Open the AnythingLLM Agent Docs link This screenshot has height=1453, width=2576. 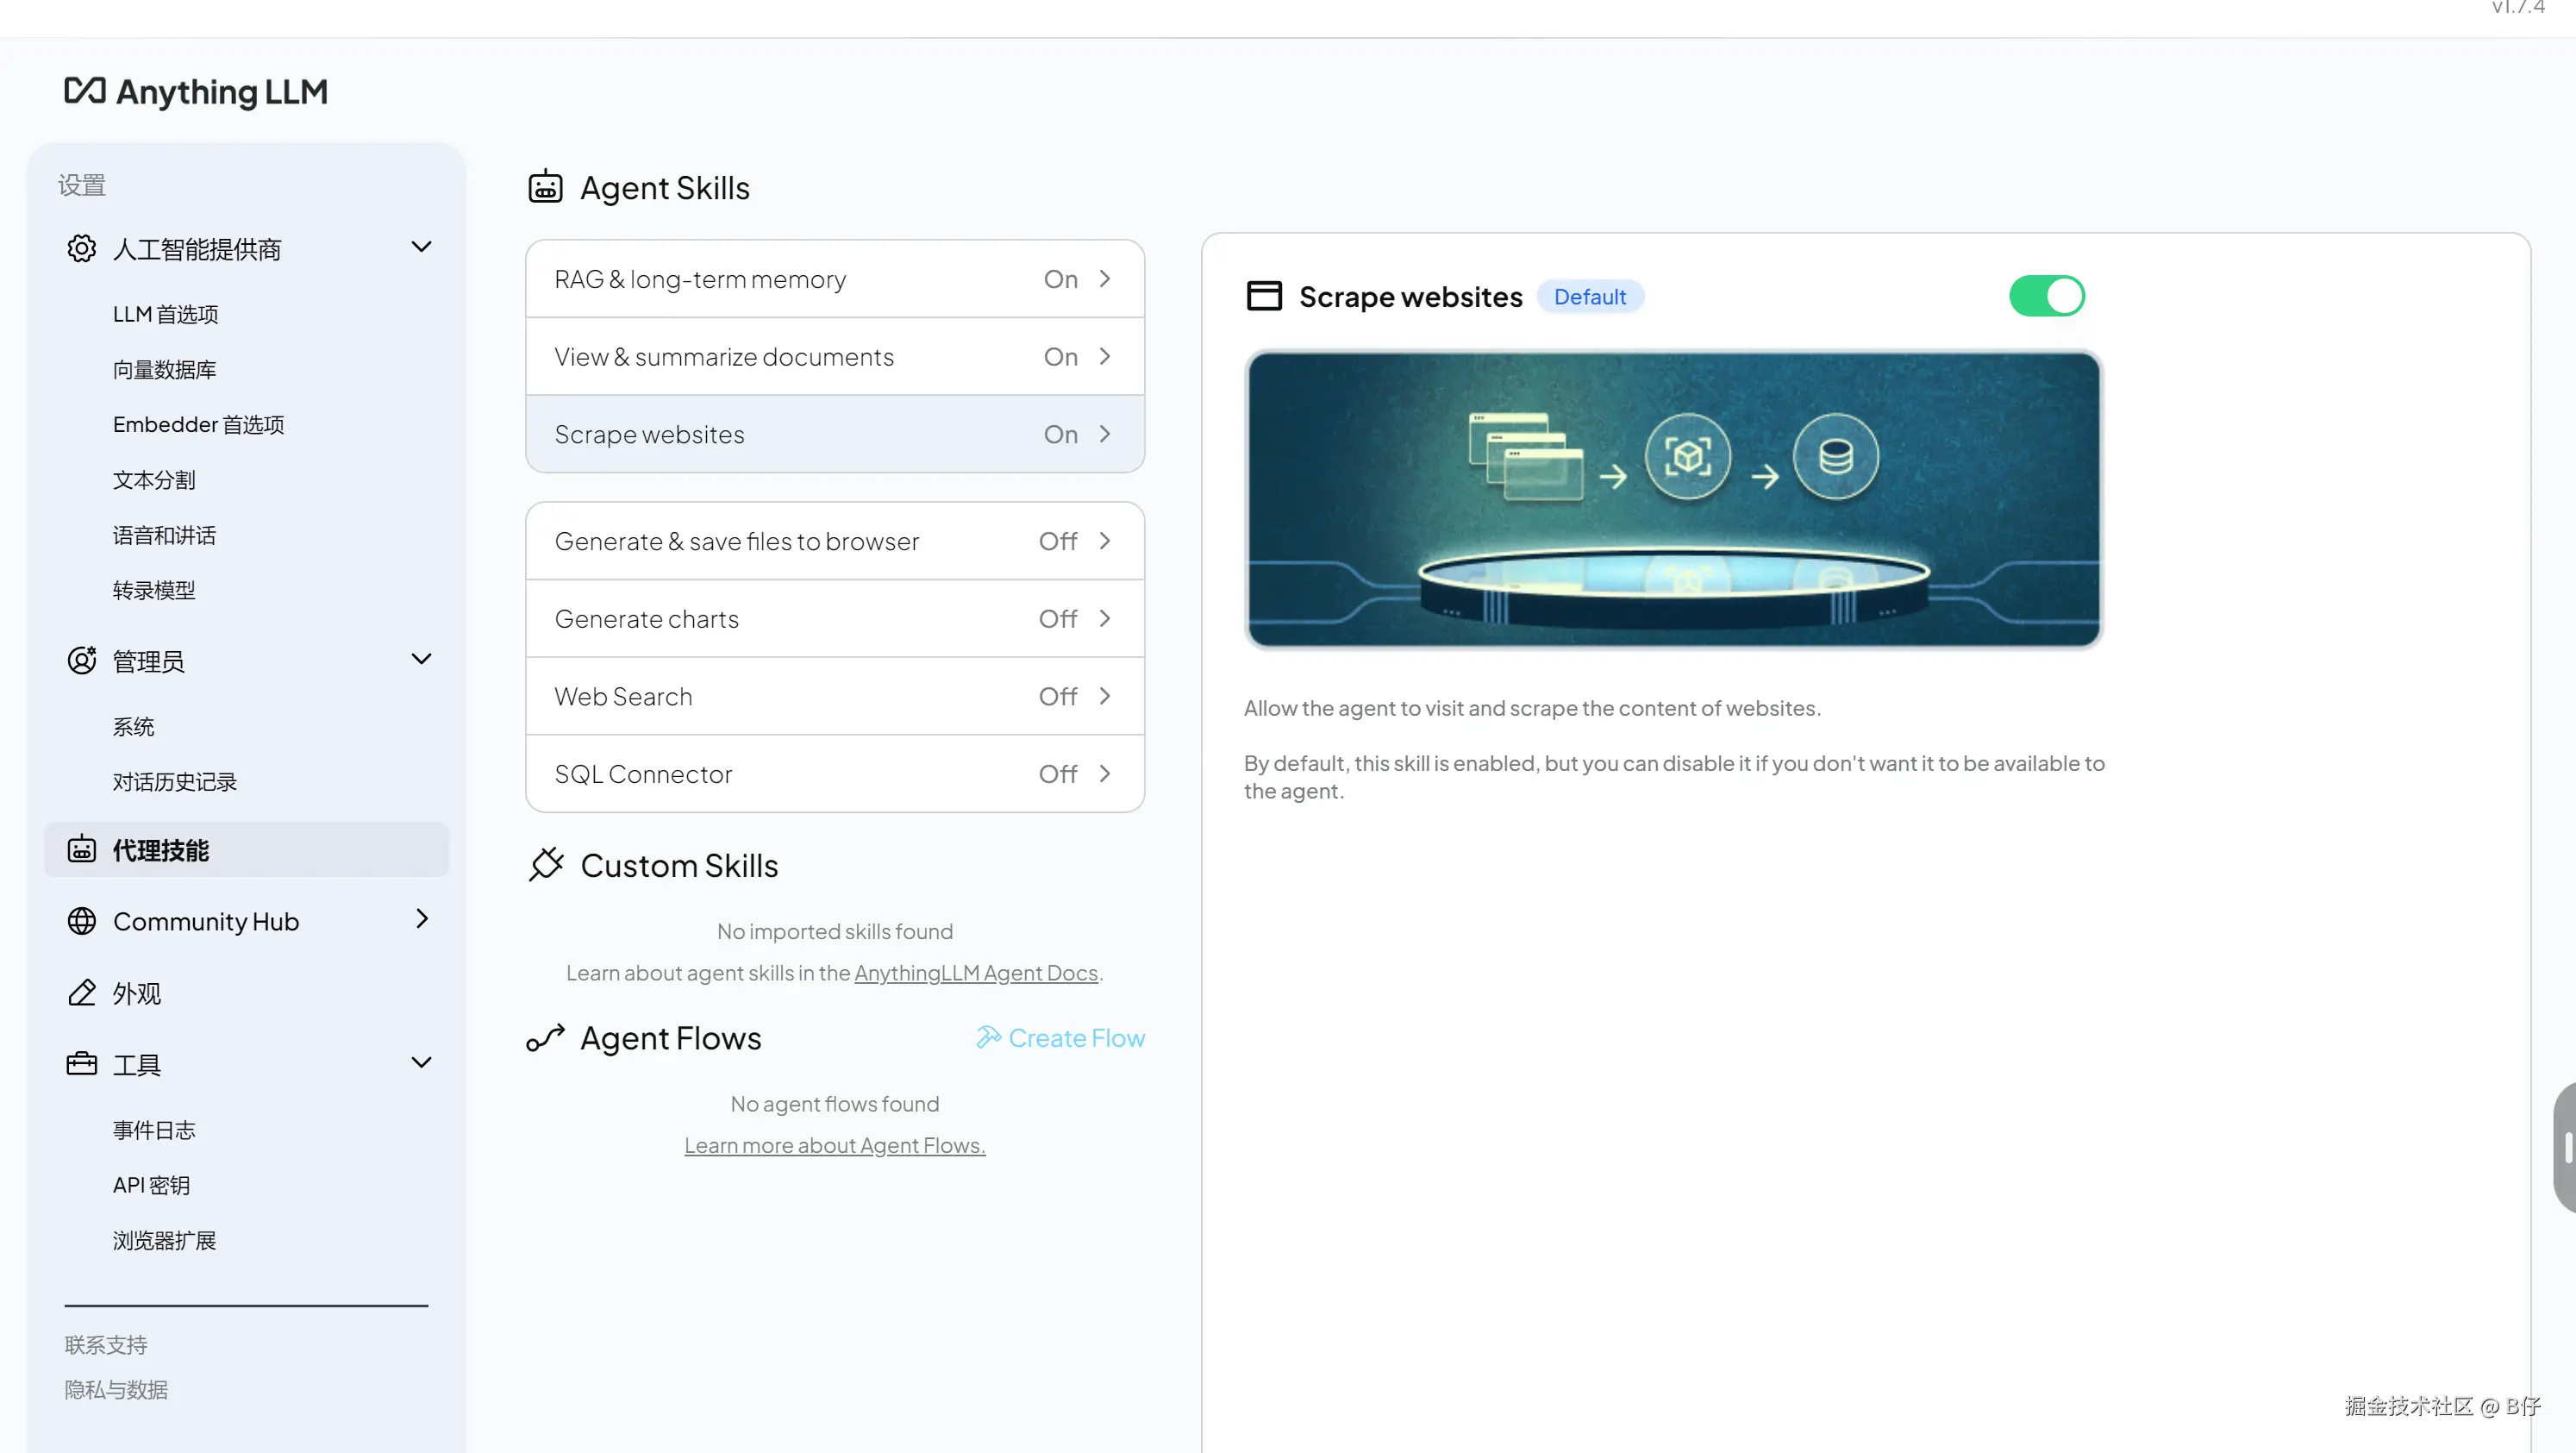pos(975,973)
